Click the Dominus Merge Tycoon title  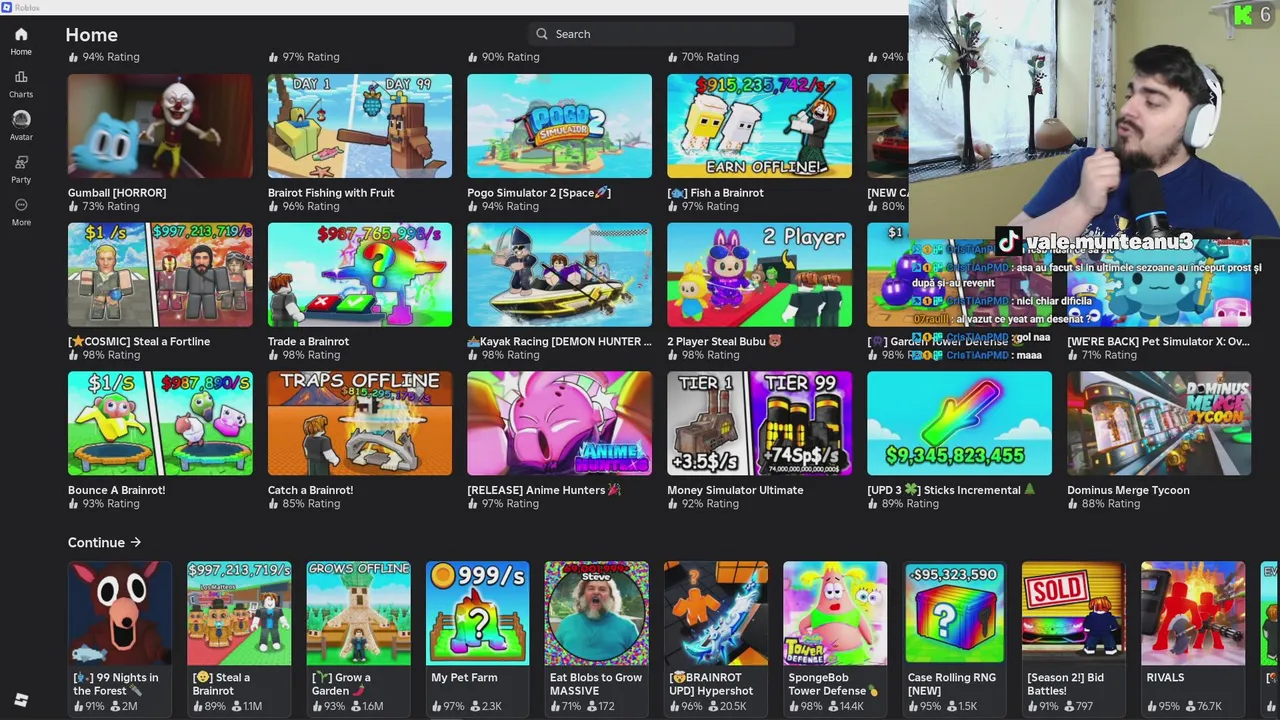pyautogui.click(x=1128, y=490)
